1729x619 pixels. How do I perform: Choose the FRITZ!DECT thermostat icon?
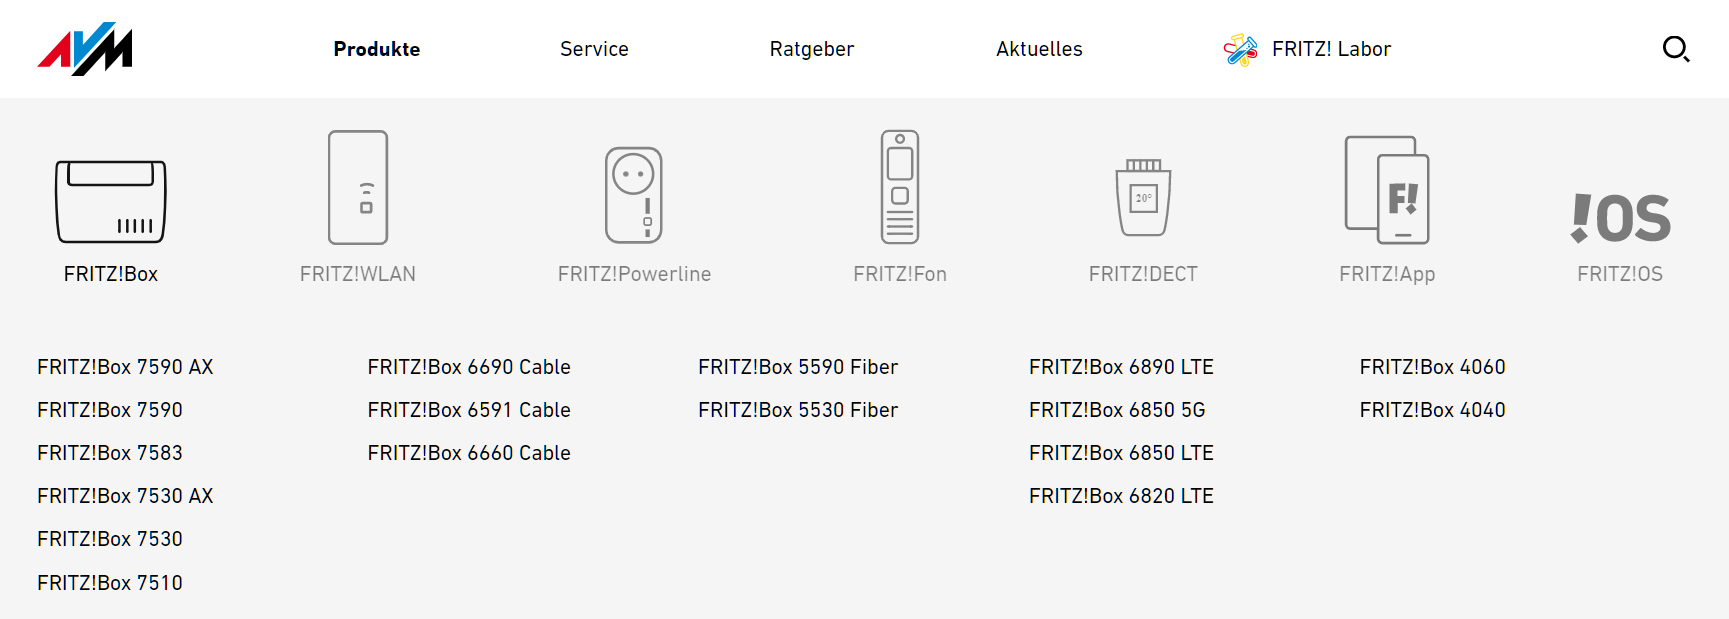coord(1143,197)
